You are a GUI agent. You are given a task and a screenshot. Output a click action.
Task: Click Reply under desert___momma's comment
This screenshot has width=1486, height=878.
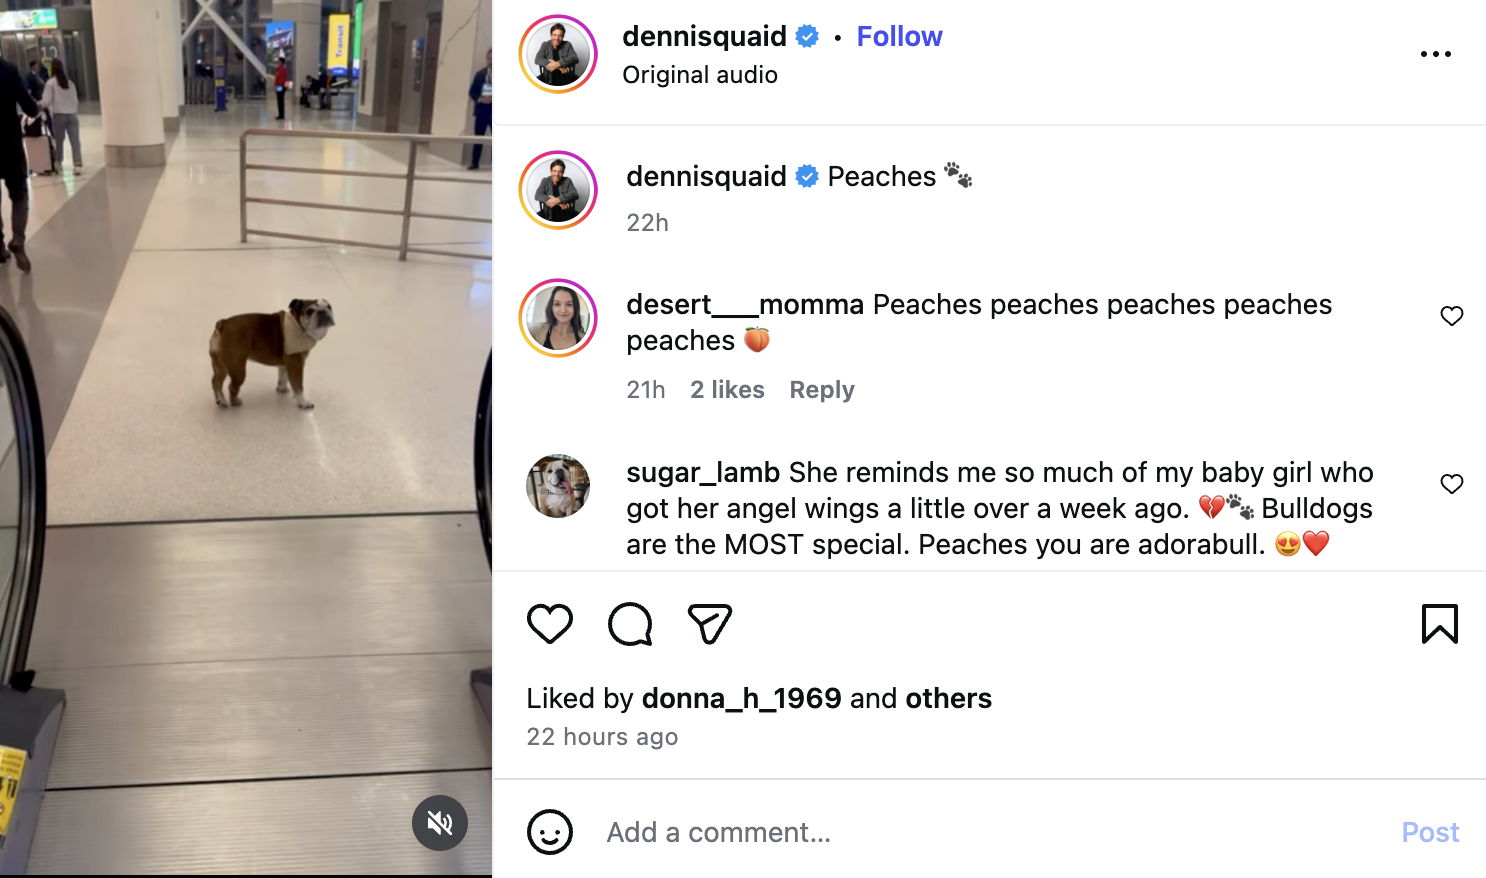(x=821, y=389)
